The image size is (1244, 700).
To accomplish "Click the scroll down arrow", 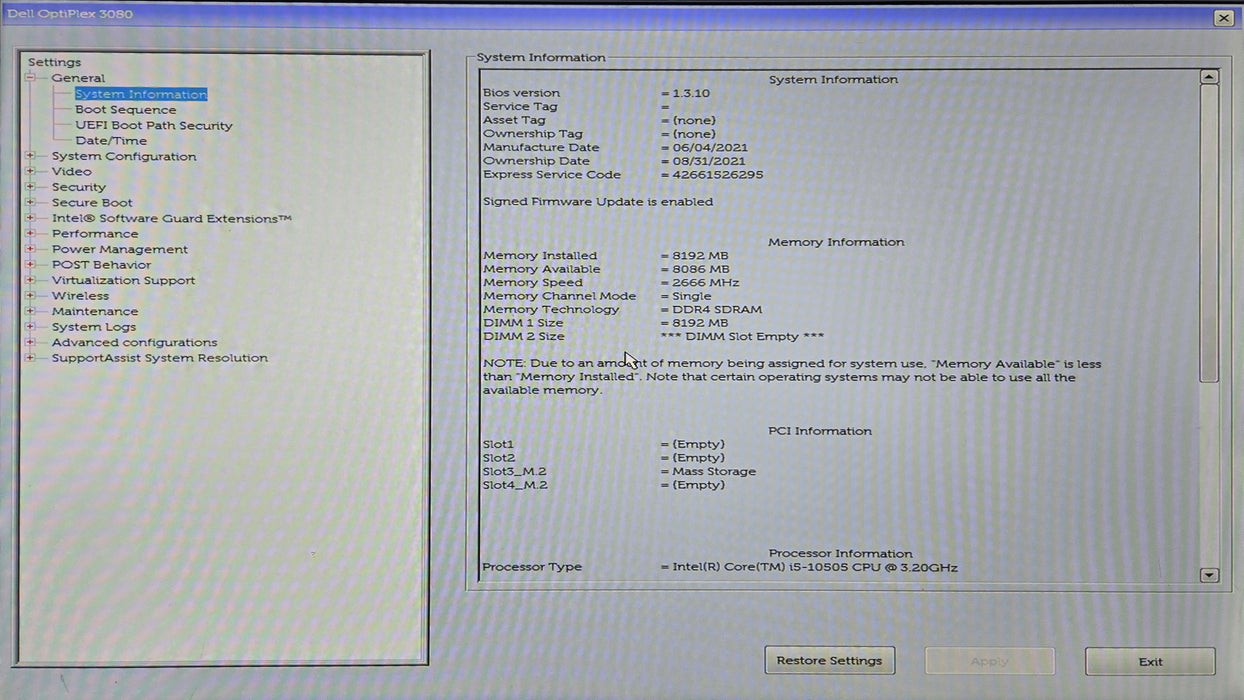I will coord(1209,575).
